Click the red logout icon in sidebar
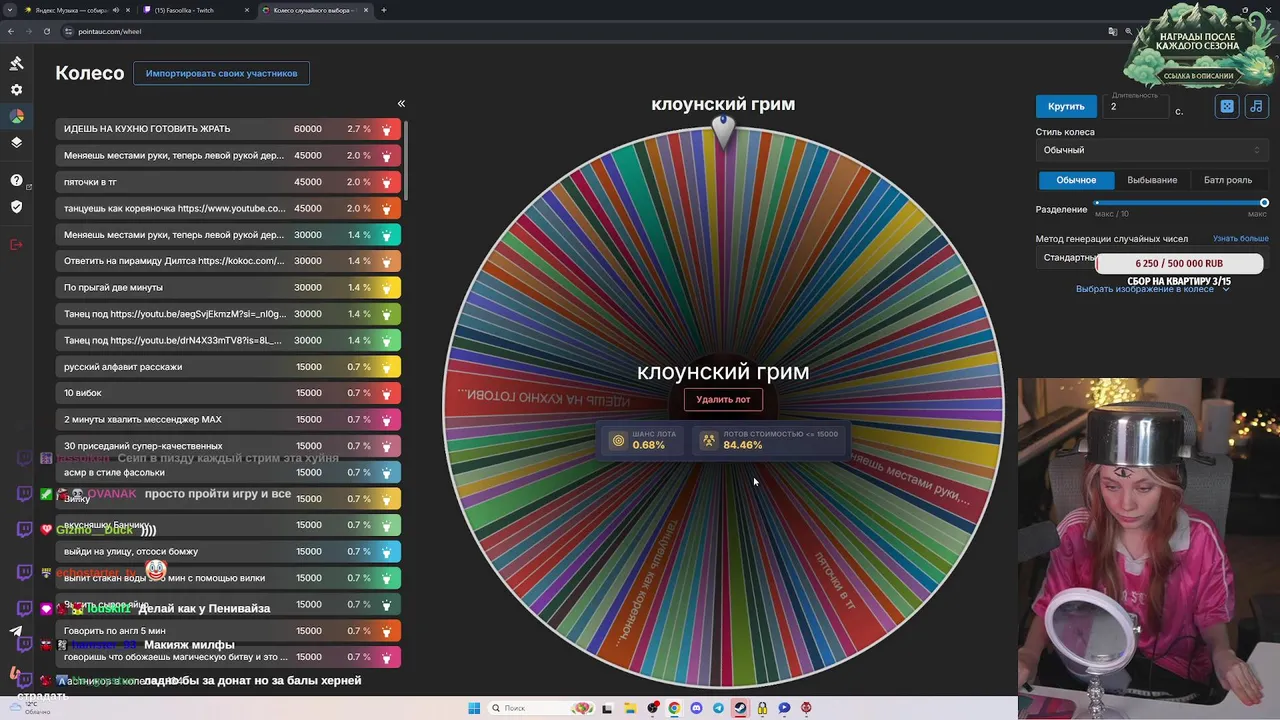This screenshot has height=720, width=1280. coord(16,244)
